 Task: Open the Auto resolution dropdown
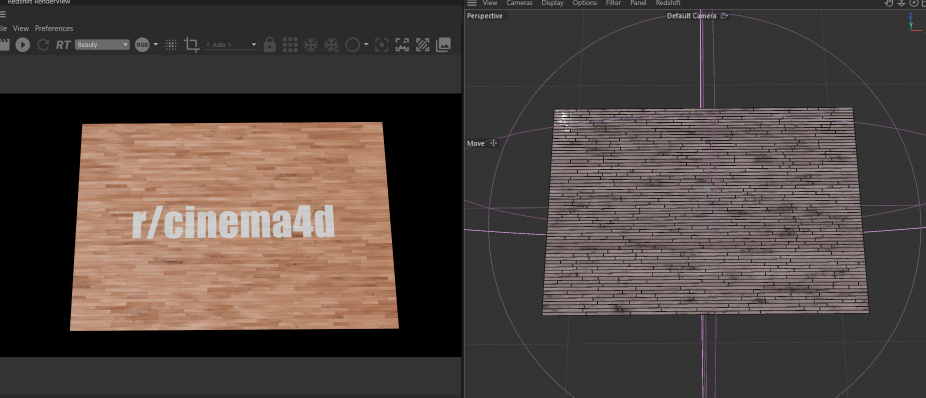tap(230, 45)
